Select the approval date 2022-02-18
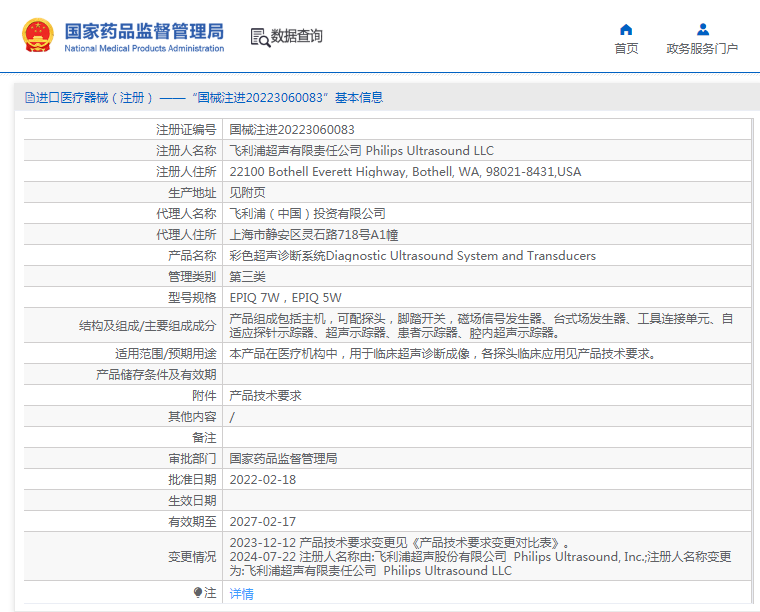Viewport: 760px width, 612px height. point(262,480)
